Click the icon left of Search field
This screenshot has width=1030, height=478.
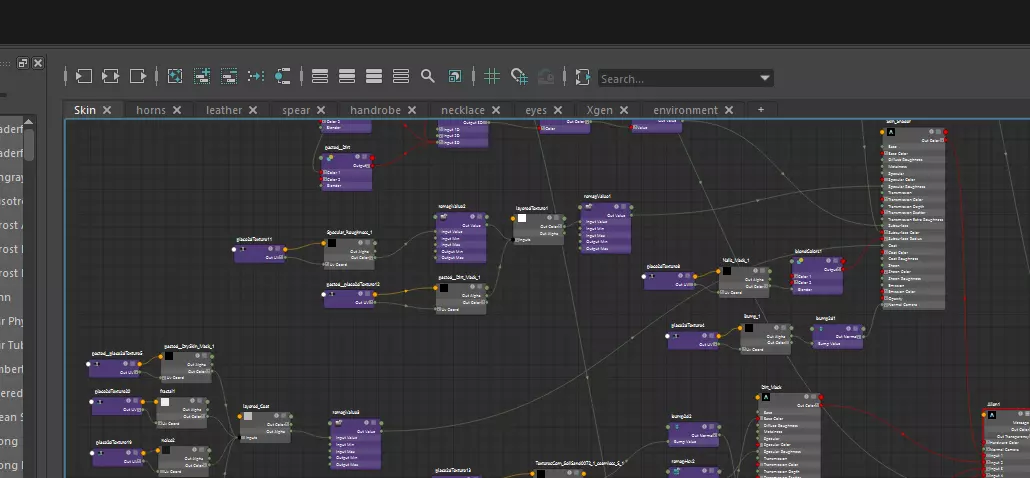point(583,77)
